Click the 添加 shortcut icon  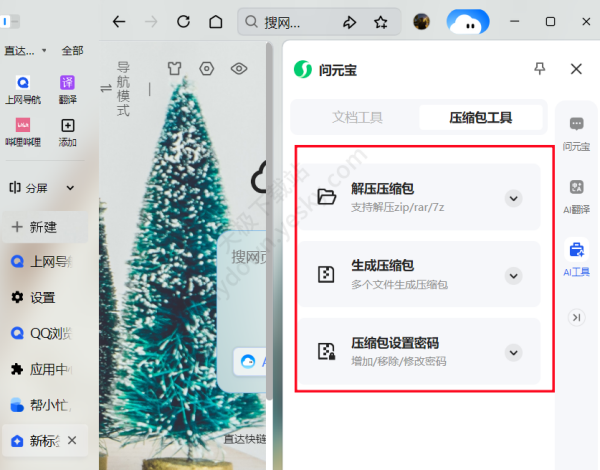click(67, 127)
